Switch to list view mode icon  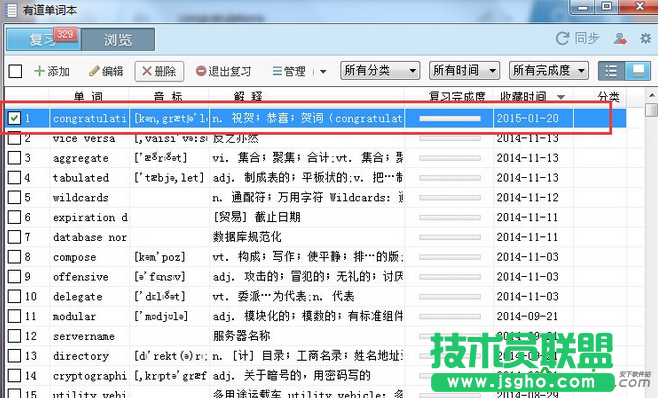(x=611, y=71)
